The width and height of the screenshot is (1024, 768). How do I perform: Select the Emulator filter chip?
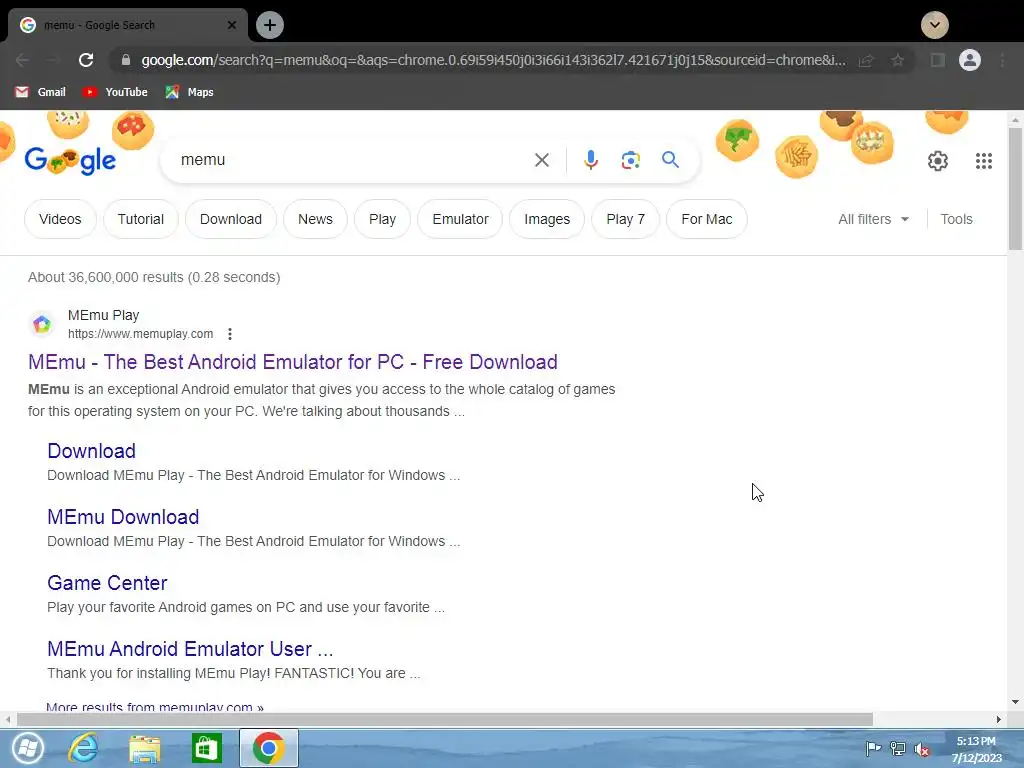pos(460,219)
